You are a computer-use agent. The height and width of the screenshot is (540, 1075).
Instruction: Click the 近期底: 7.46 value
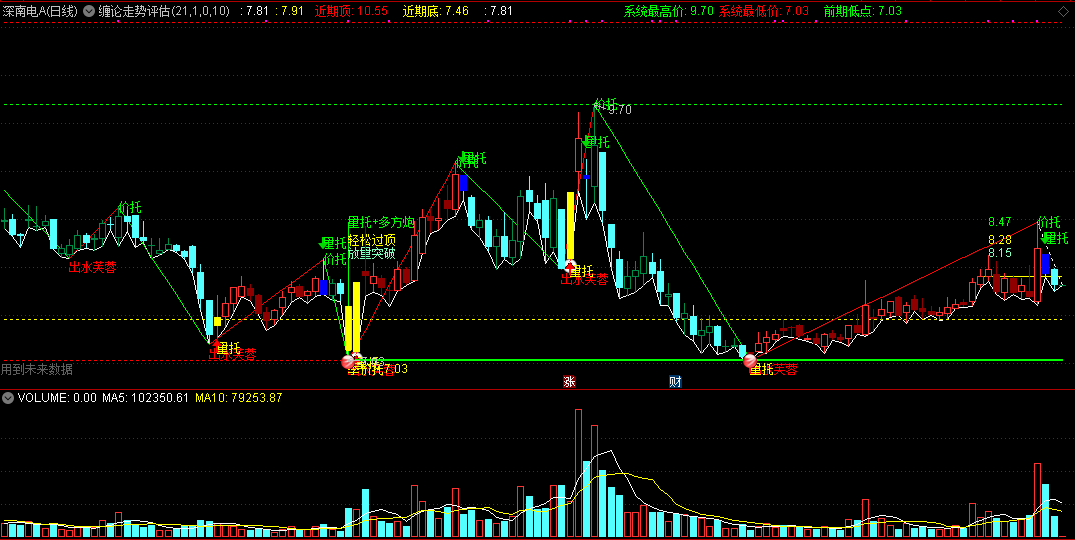tap(435, 11)
